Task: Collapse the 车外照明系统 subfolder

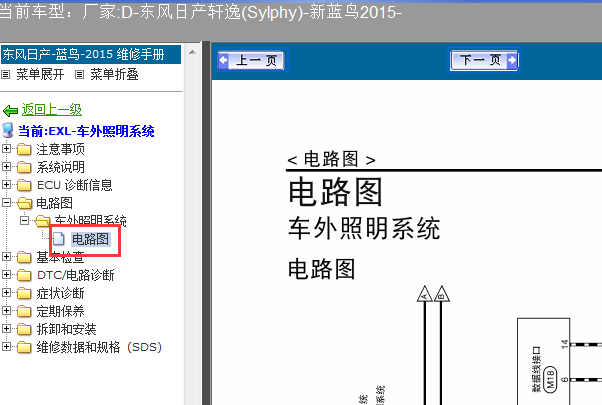Action: point(24,220)
